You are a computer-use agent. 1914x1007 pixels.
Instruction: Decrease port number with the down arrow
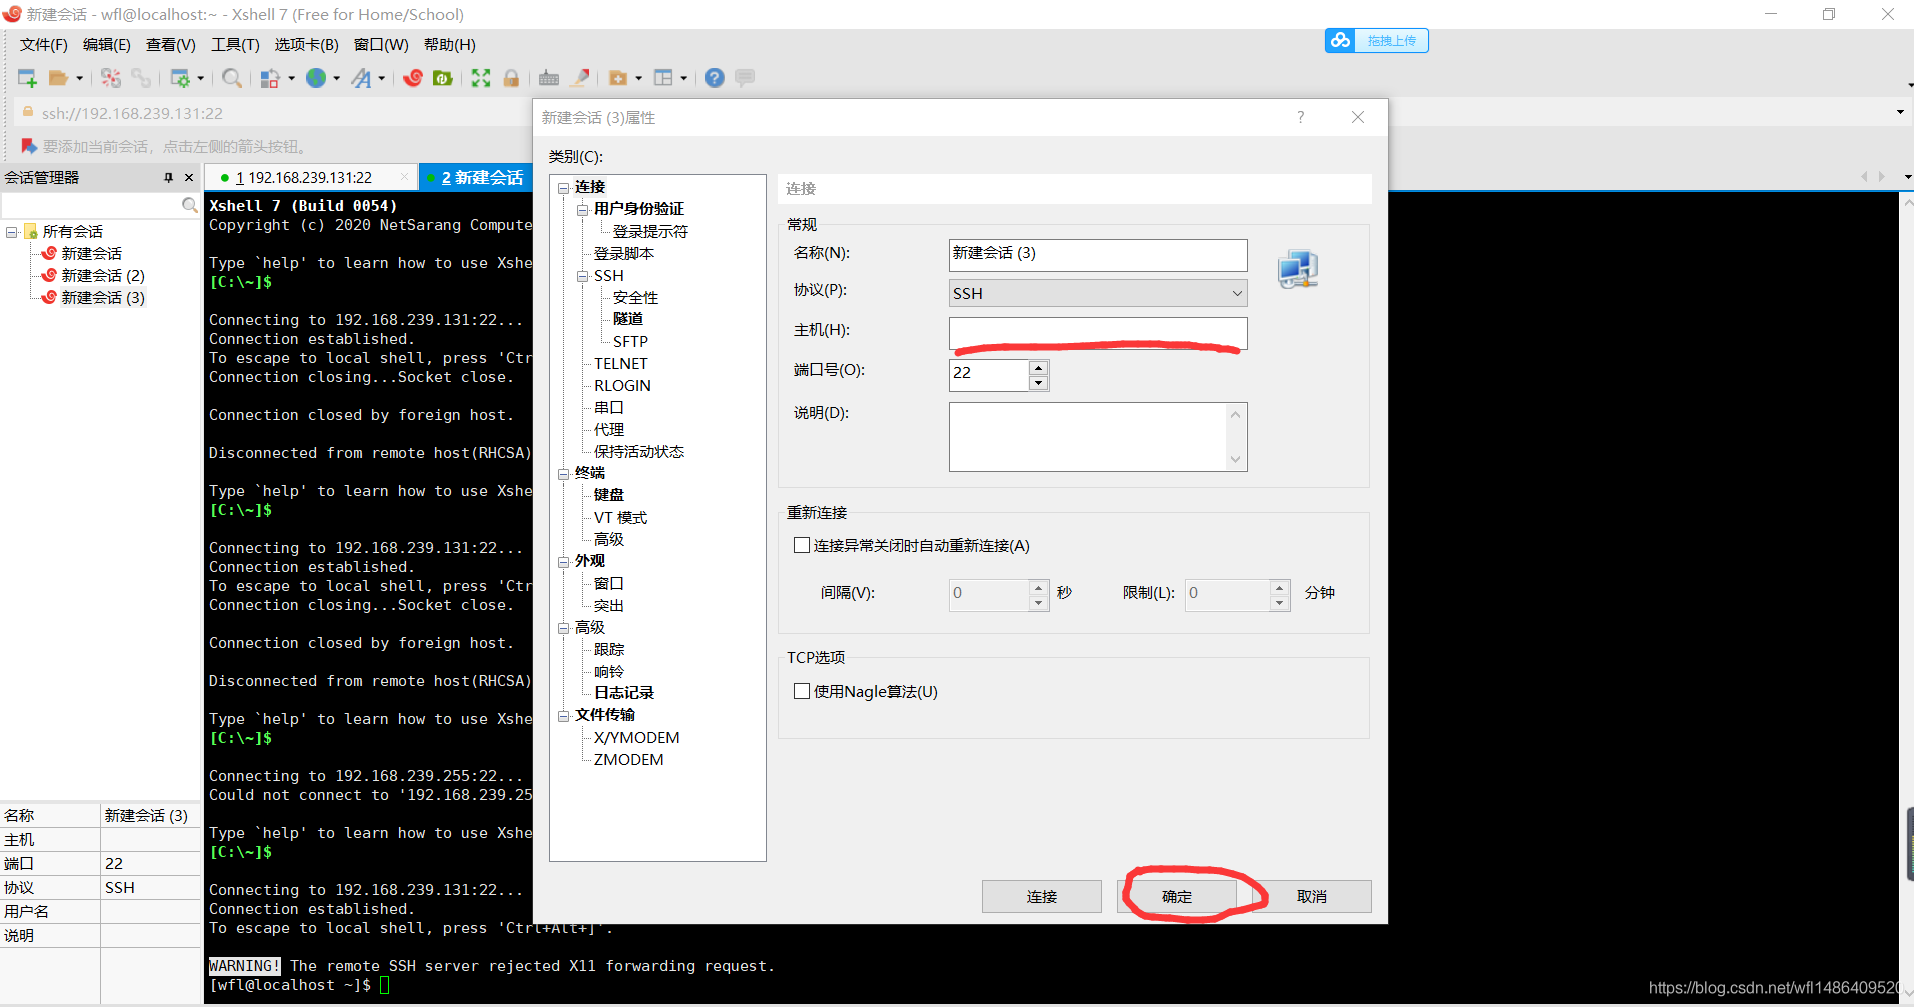point(1039,383)
